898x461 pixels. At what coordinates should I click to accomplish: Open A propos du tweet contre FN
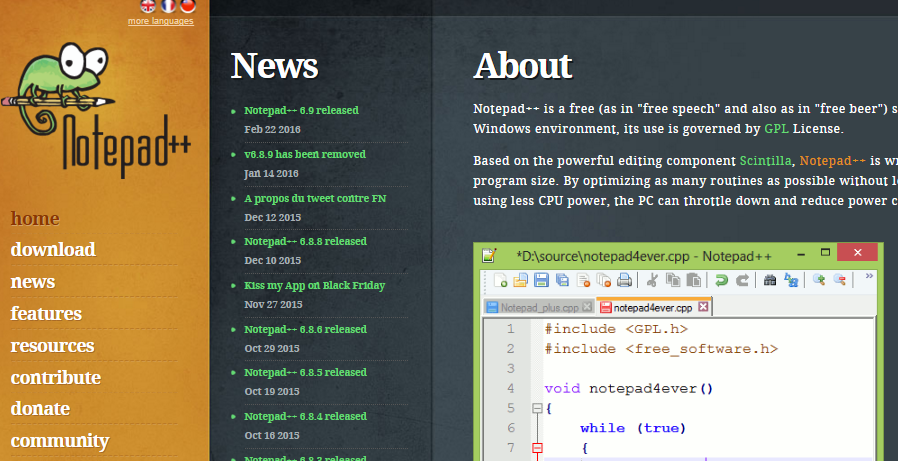point(315,198)
